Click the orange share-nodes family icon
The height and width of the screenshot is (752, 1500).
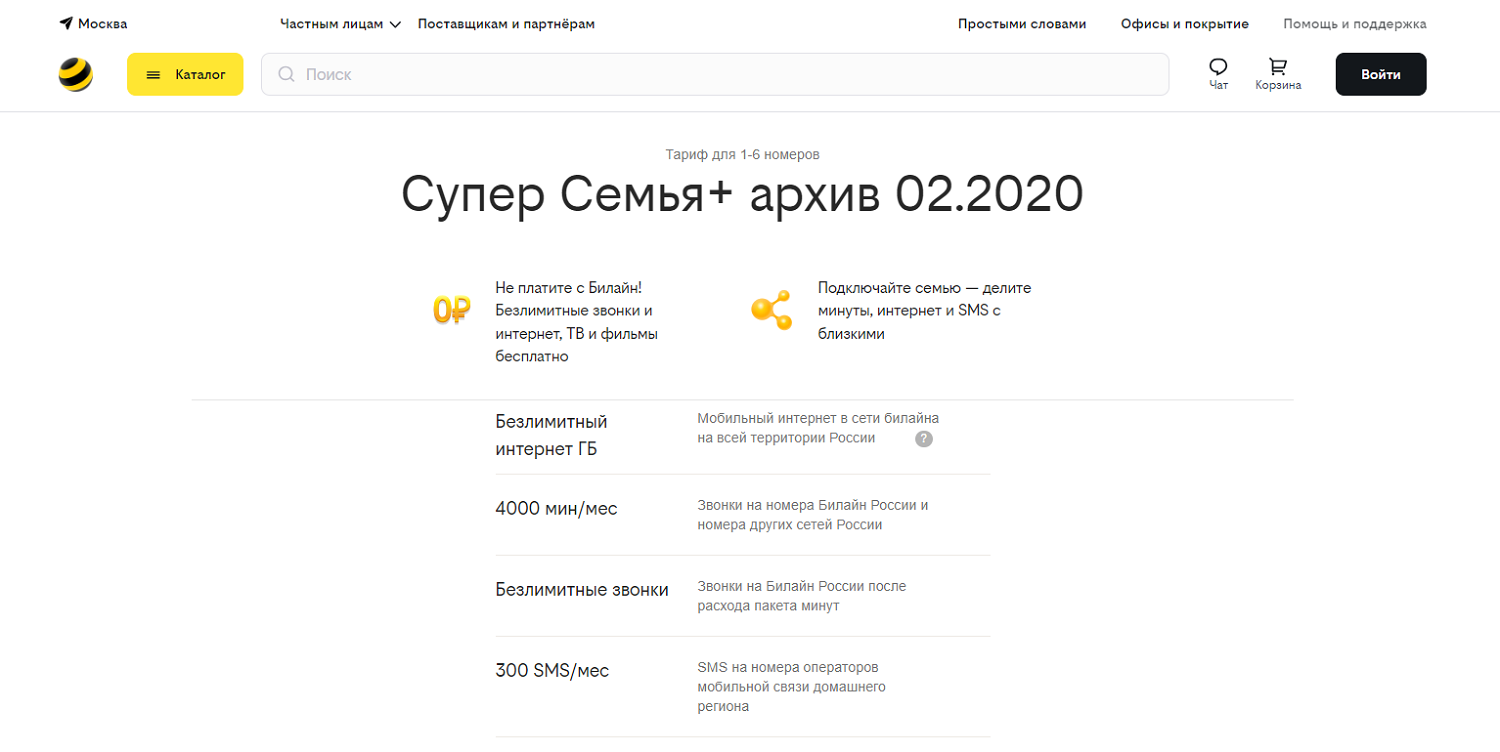[771, 310]
